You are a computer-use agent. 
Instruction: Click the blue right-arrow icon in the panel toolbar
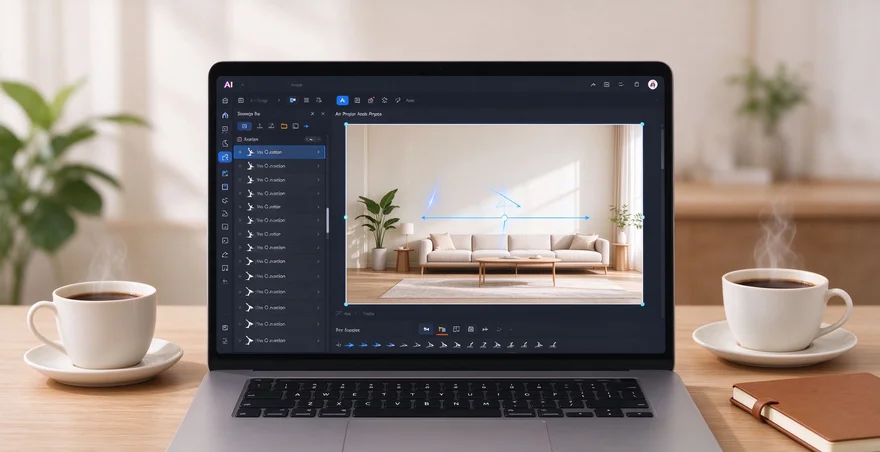coord(306,126)
